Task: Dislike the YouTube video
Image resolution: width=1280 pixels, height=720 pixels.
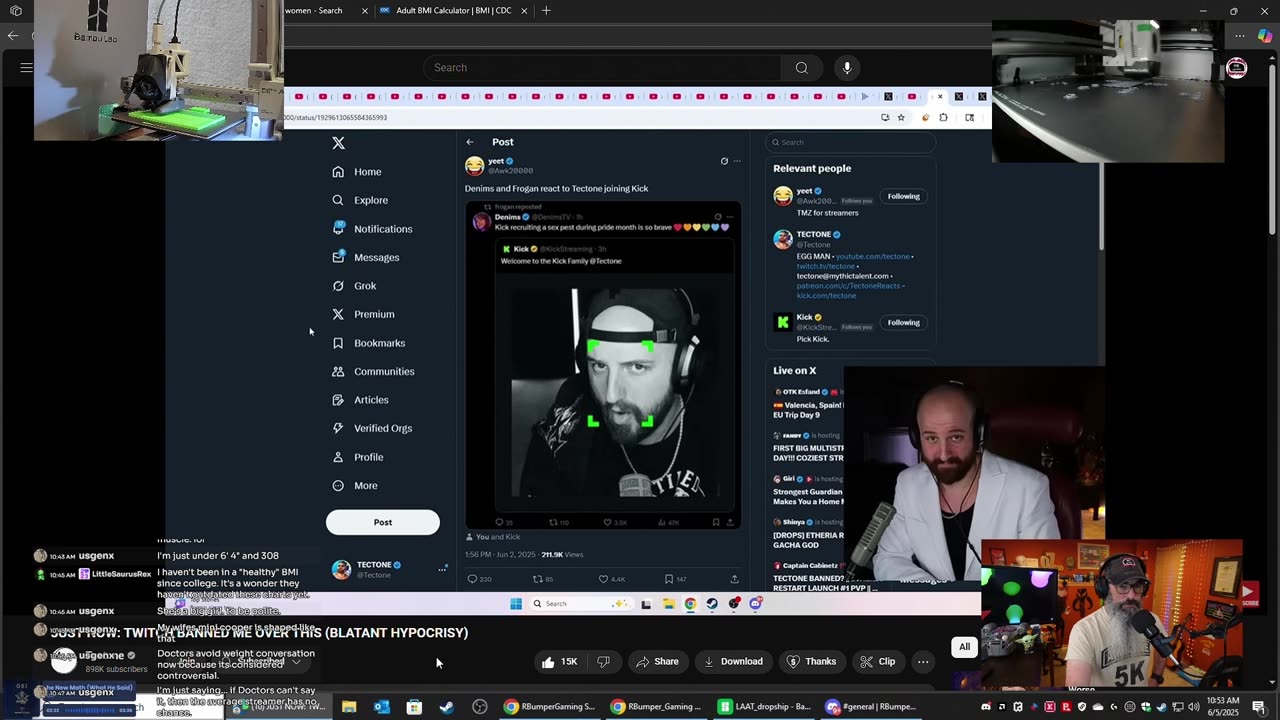Action: (x=603, y=661)
